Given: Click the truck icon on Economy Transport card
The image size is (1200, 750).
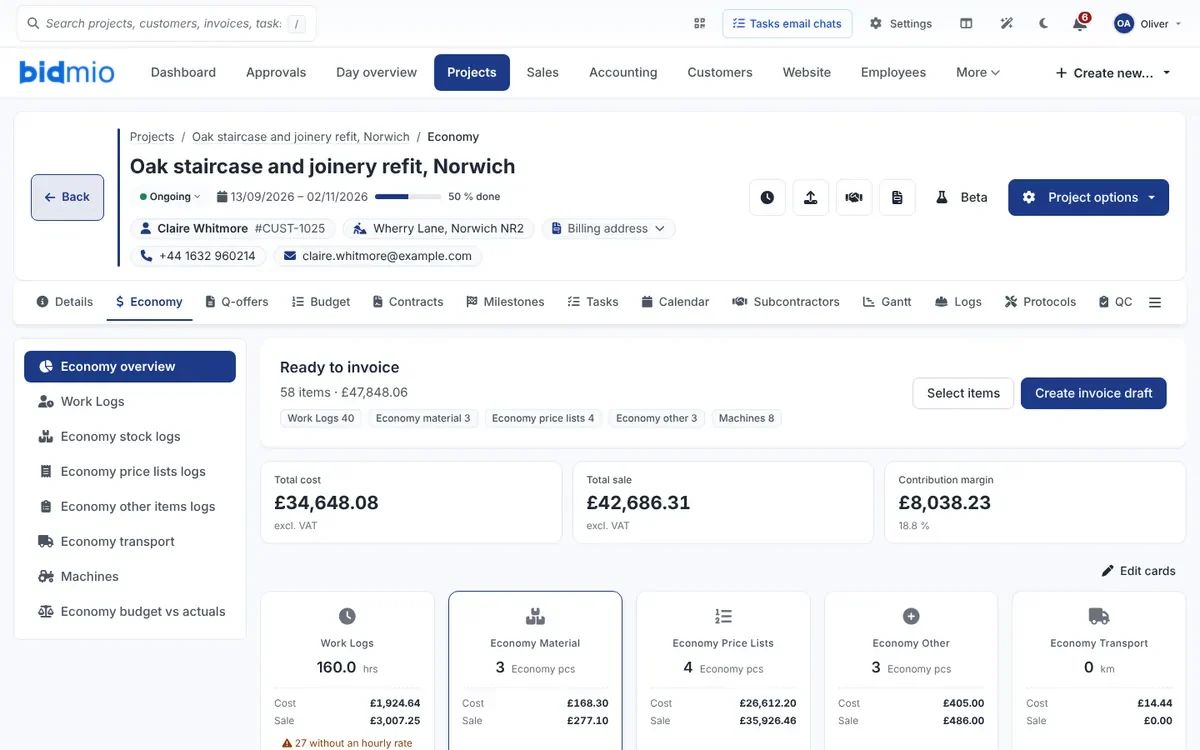Looking at the screenshot, I should [1099, 616].
